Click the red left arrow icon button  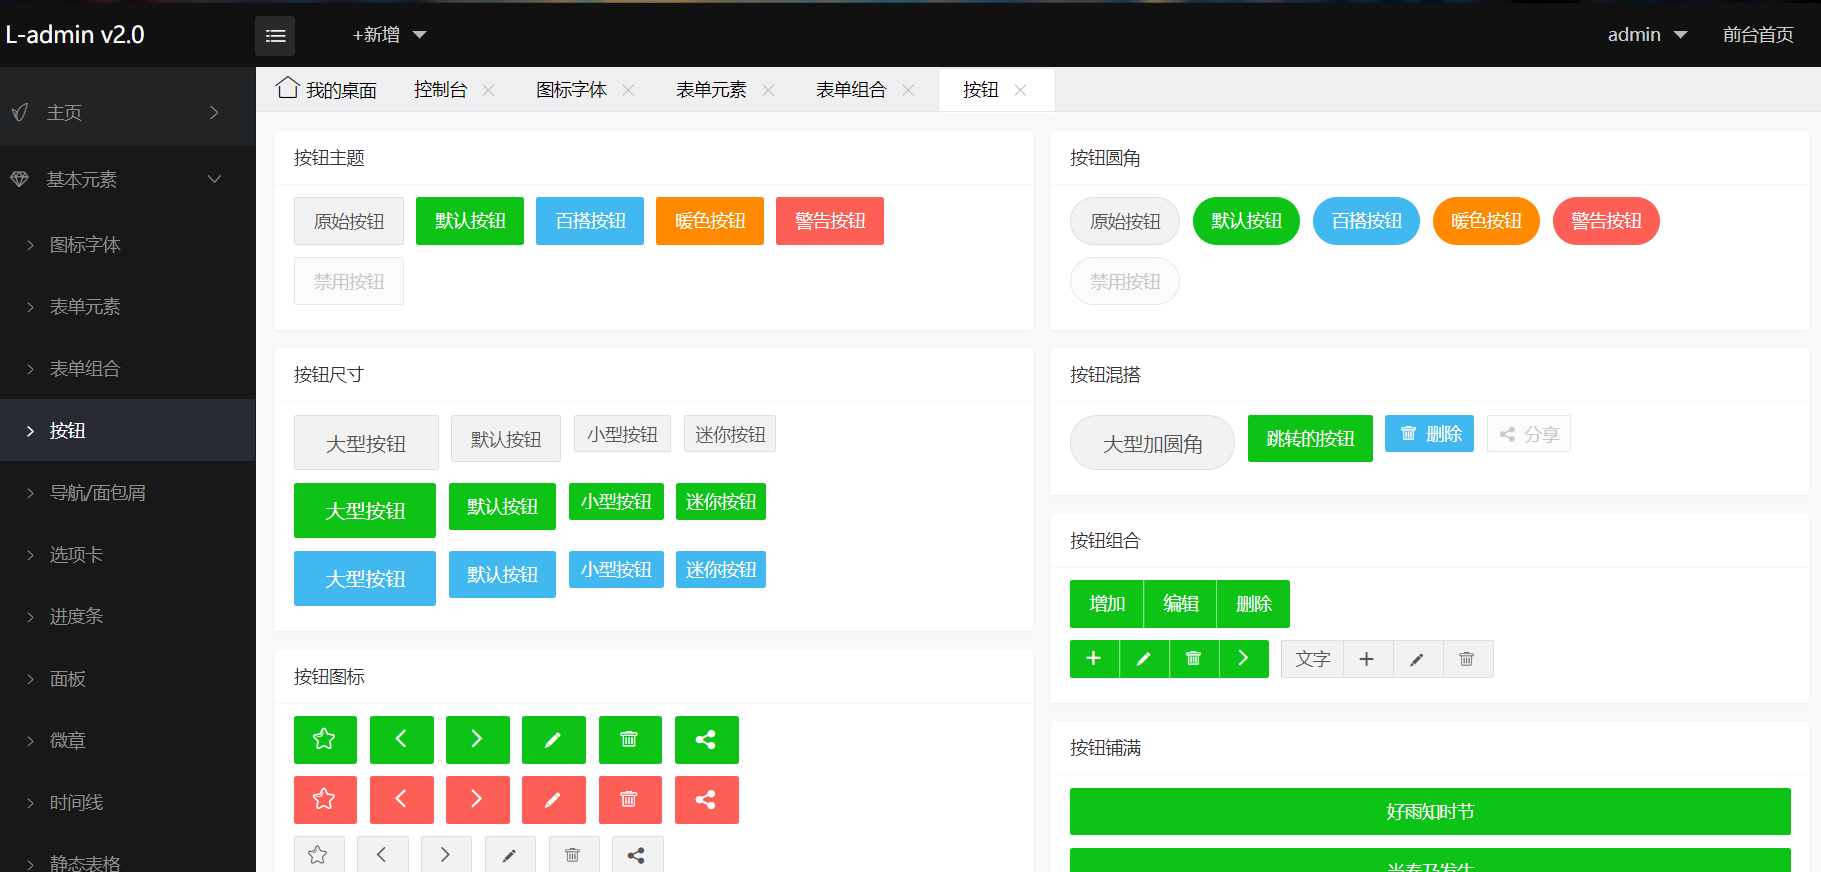(401, 800)
